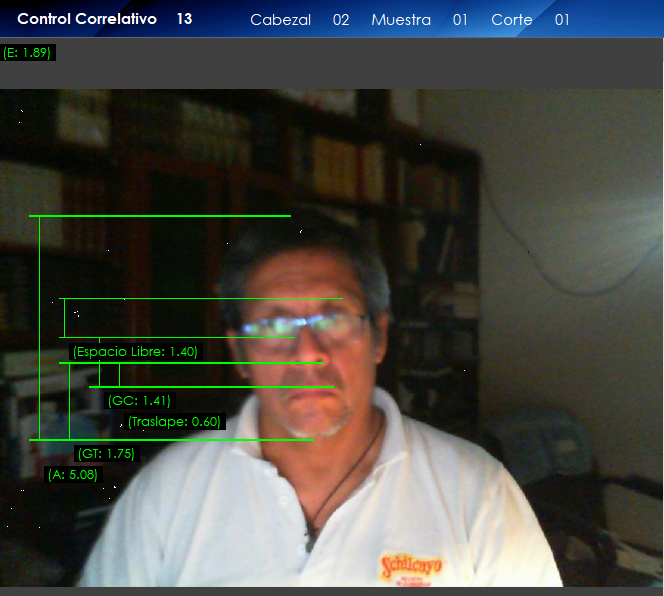
Task: Select the Traslape: 0.60 measurement label
Action: tap(174, 422)
